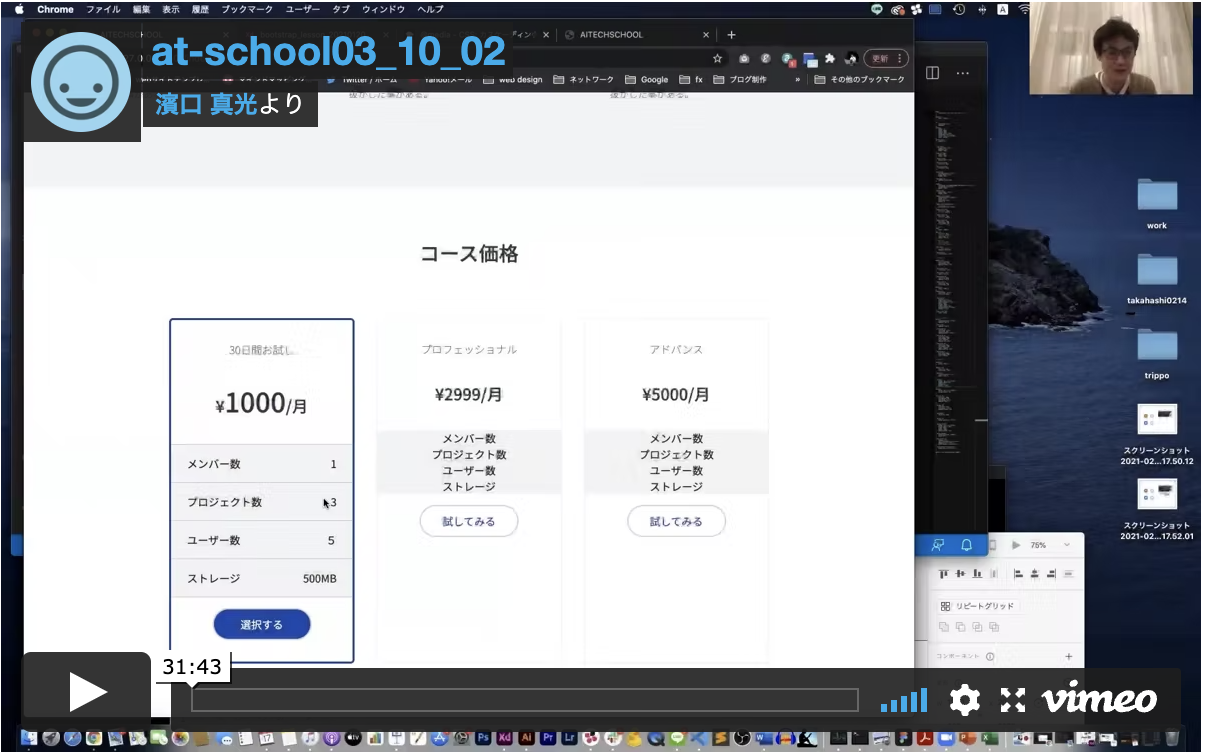Open the ブログ制作 bookmark folder
This screenshot has width=1210, height=754.
tap(740, 79)
